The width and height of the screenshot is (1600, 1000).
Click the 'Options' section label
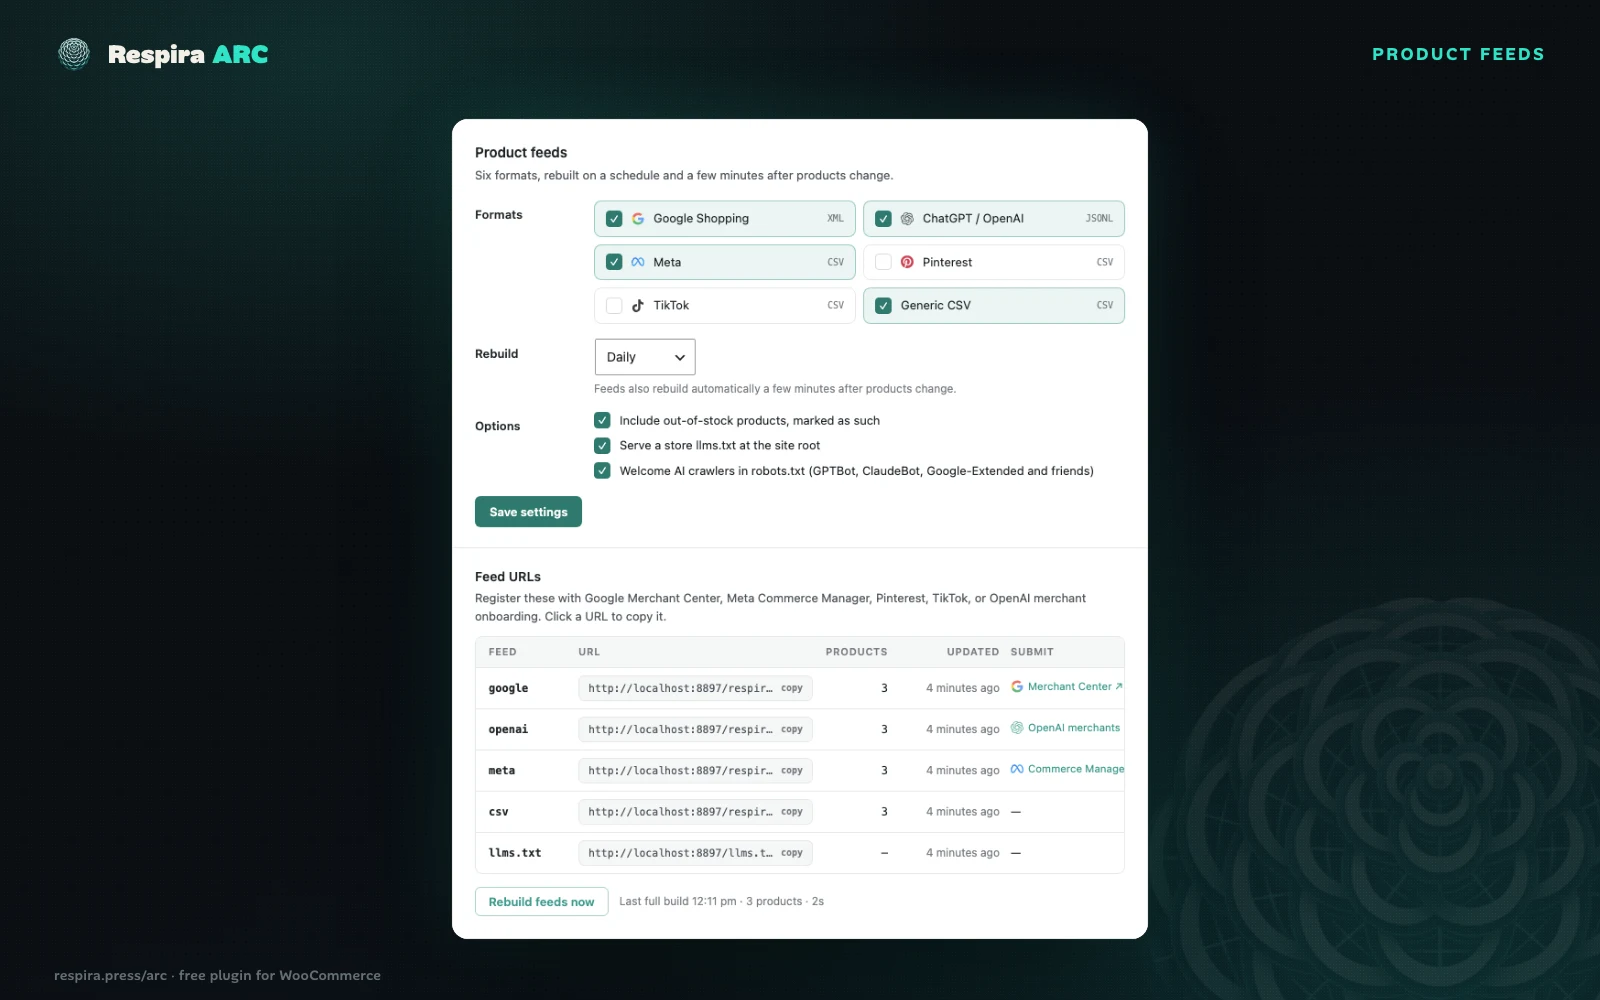pyautogui.click(x=497, y=426)
